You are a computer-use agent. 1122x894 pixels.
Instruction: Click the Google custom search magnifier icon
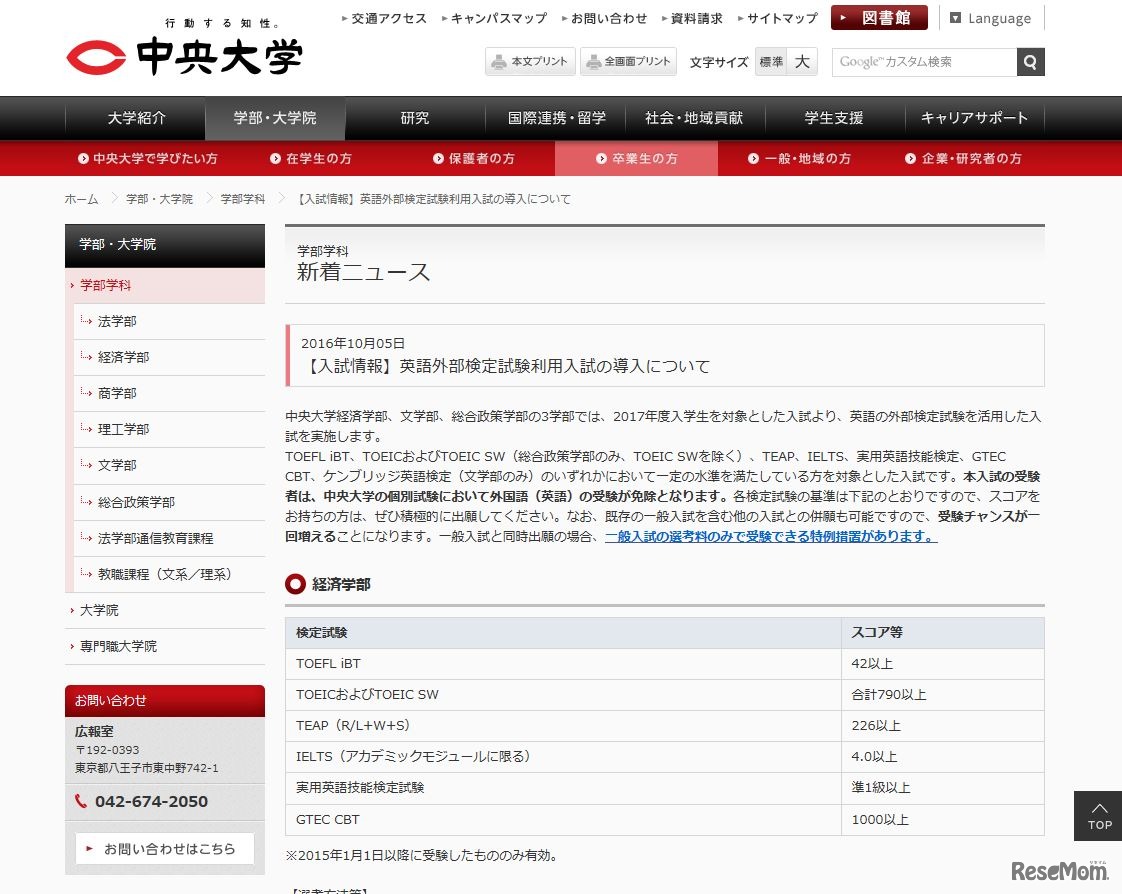coord(1031,62)
